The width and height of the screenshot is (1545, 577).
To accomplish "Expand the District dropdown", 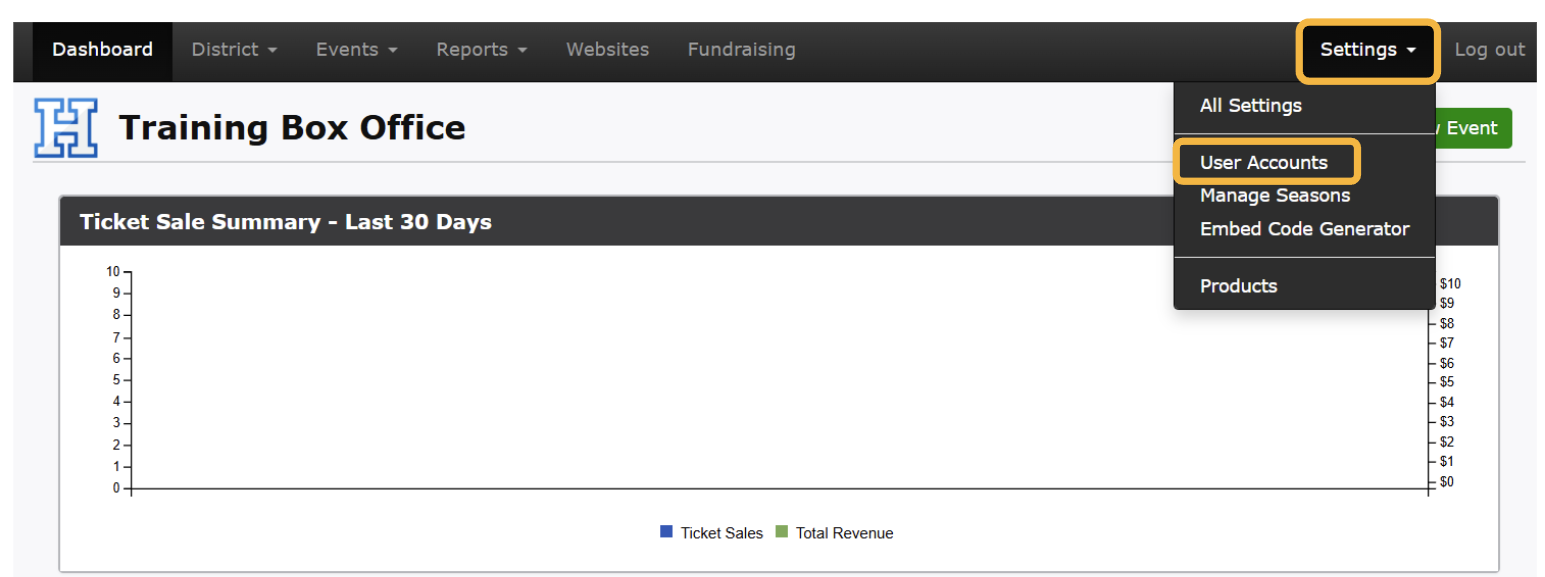I will coord(234,50).
